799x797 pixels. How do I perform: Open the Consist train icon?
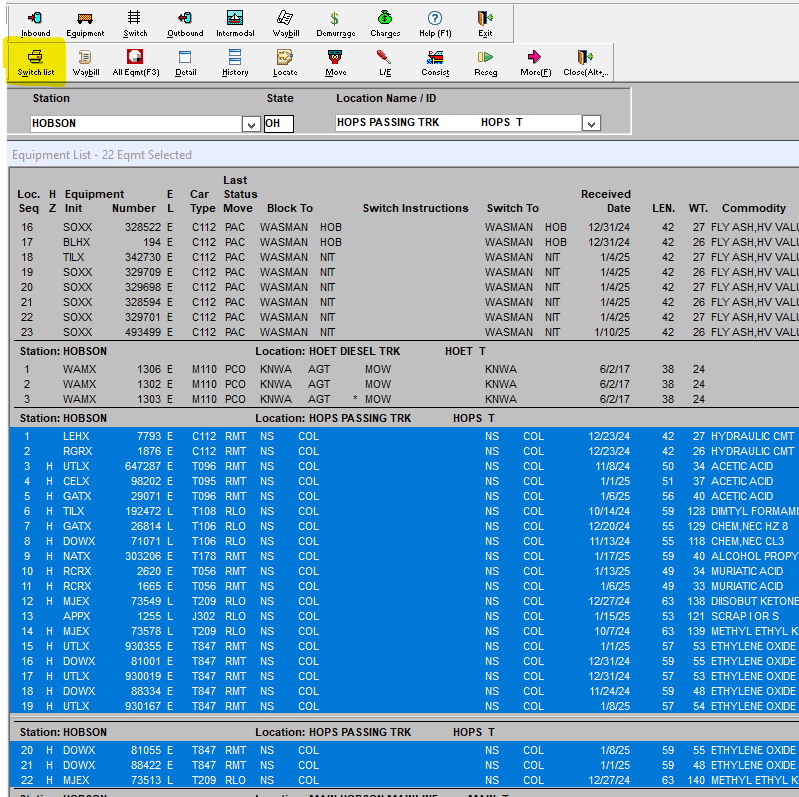coord(435,63)
